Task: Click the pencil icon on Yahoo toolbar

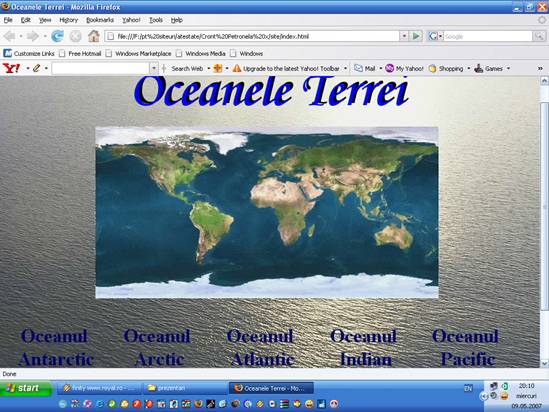Action: pos(36,68)
